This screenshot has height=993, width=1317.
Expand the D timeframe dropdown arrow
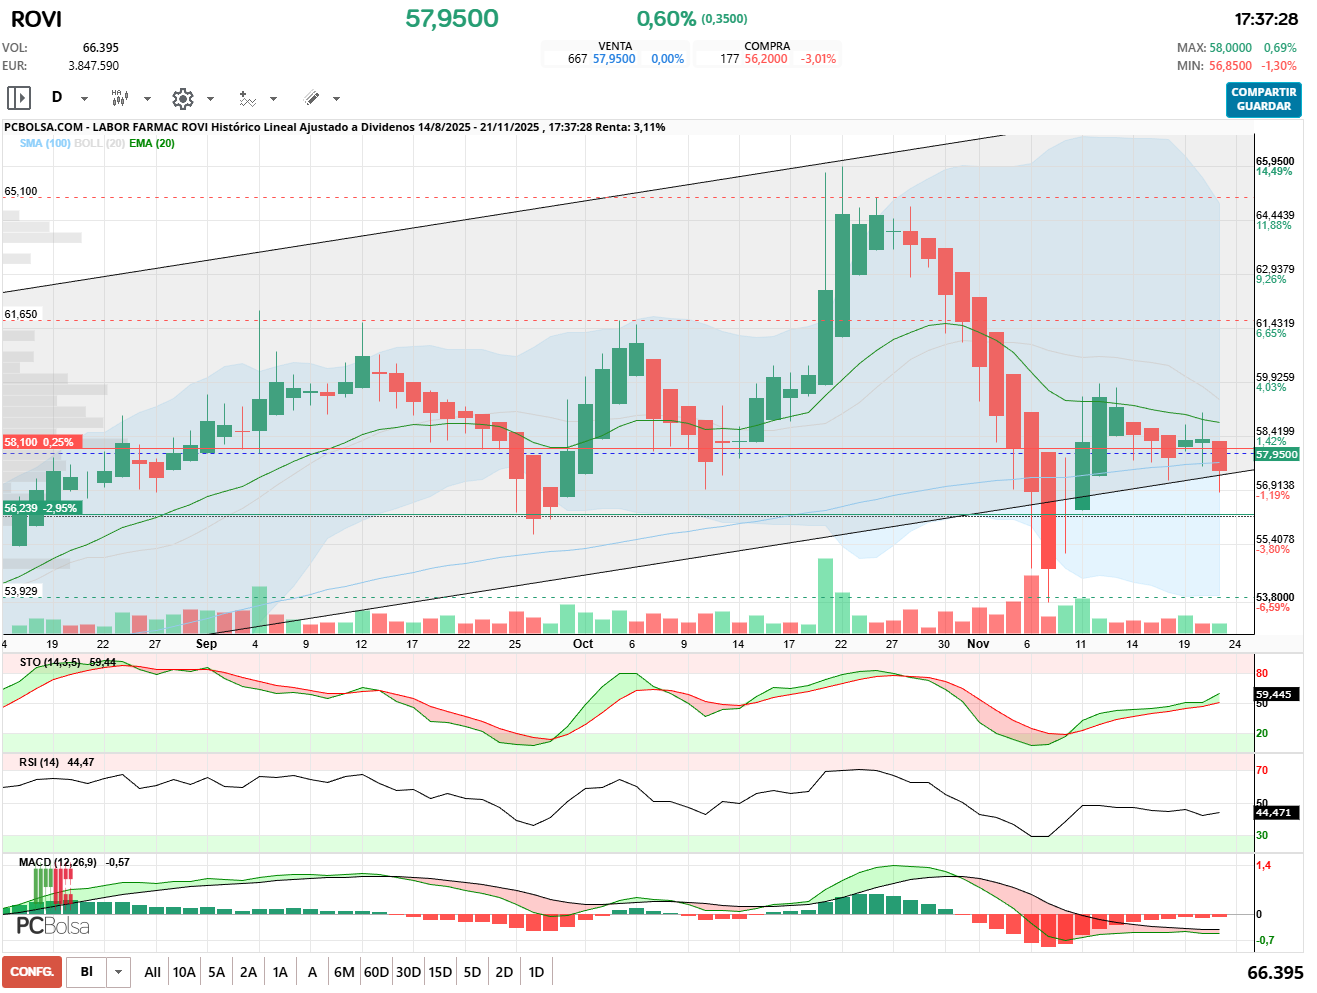point(84,99)
